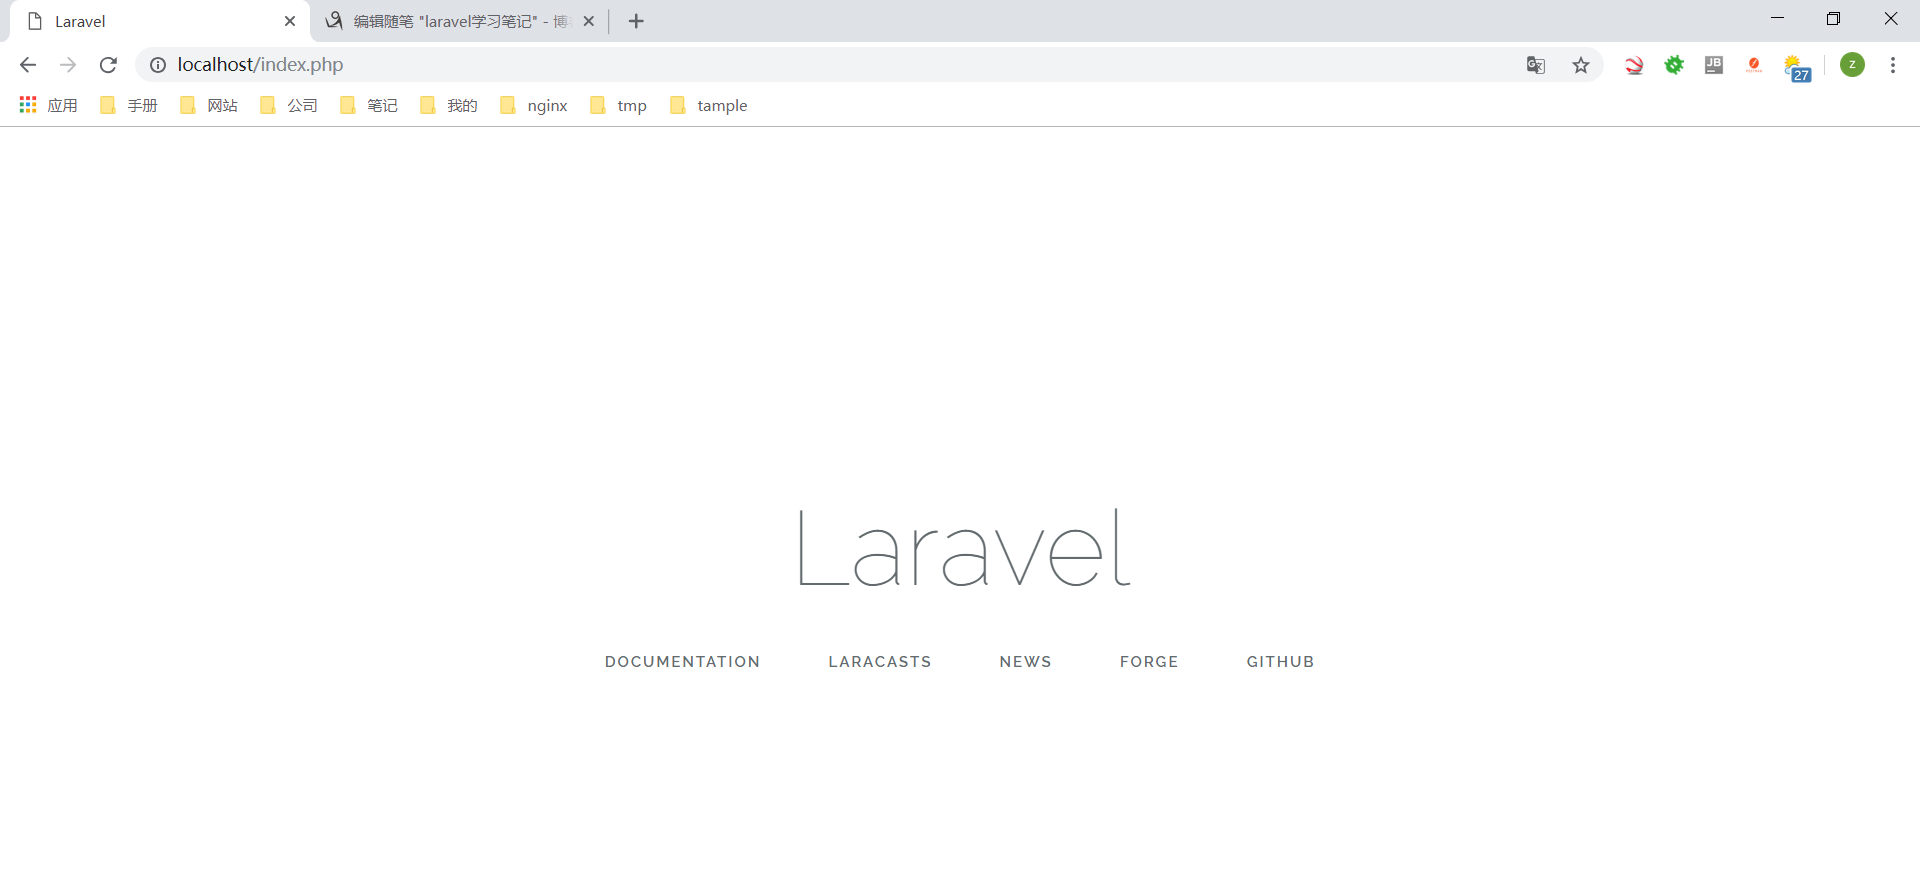Open the tample bookmark folder

(709, 105)
